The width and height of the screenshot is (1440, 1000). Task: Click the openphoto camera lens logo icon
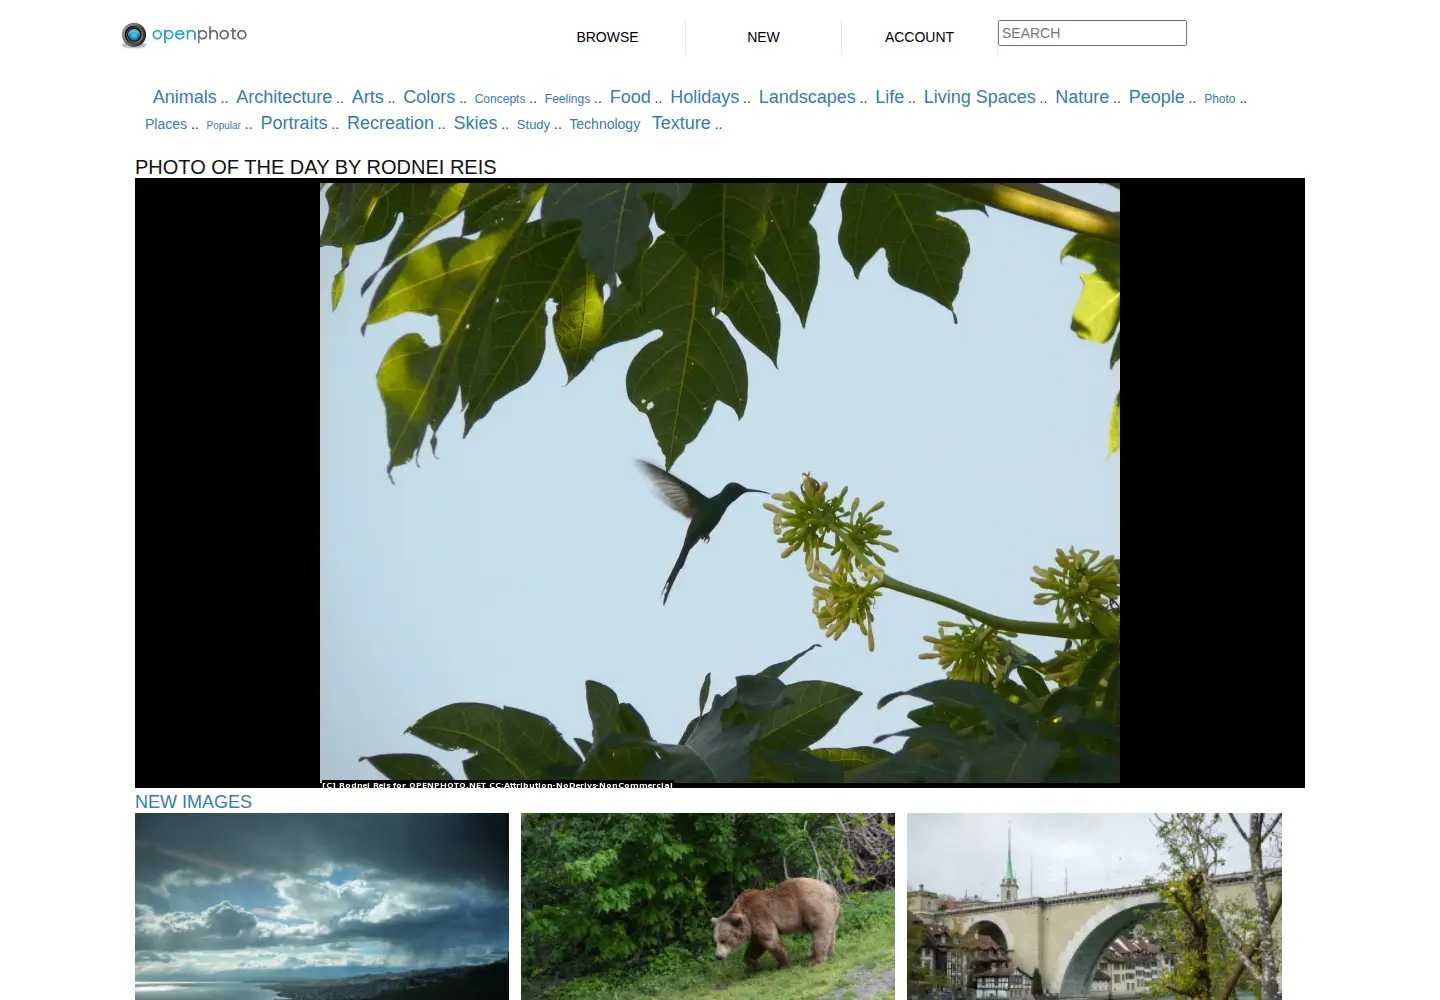click(x=134, y=35)
